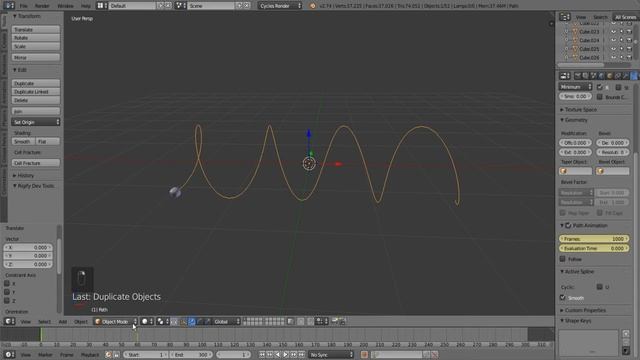Click the Duplicate button
This screenshot has height=360, width=640.
[36, 83]
